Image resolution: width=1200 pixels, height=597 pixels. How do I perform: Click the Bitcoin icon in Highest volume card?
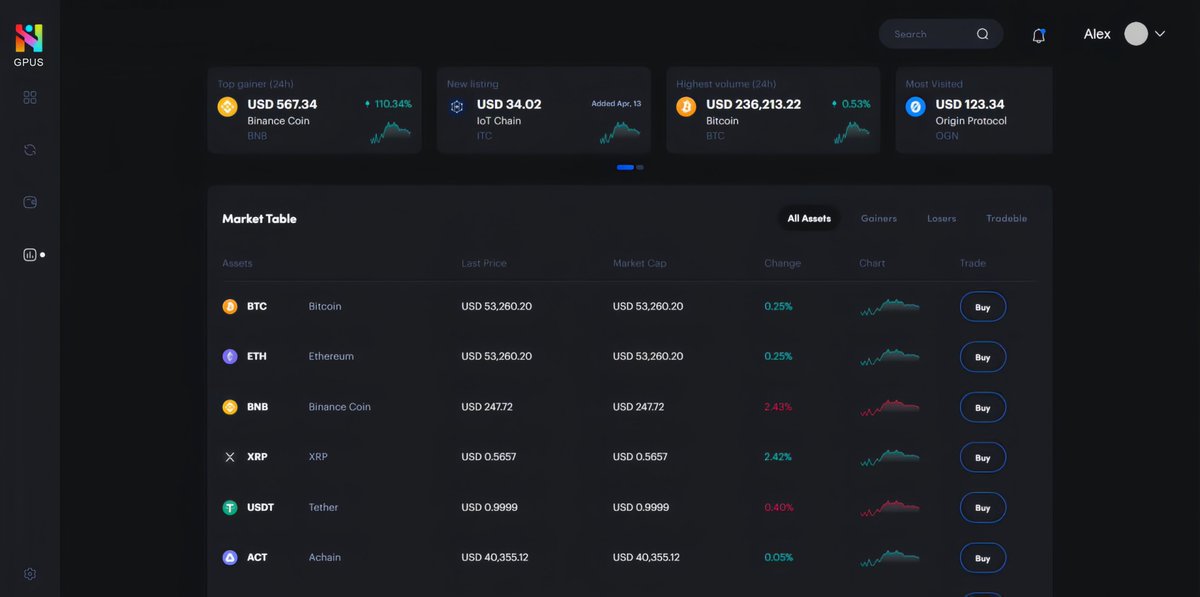[686, 107]
